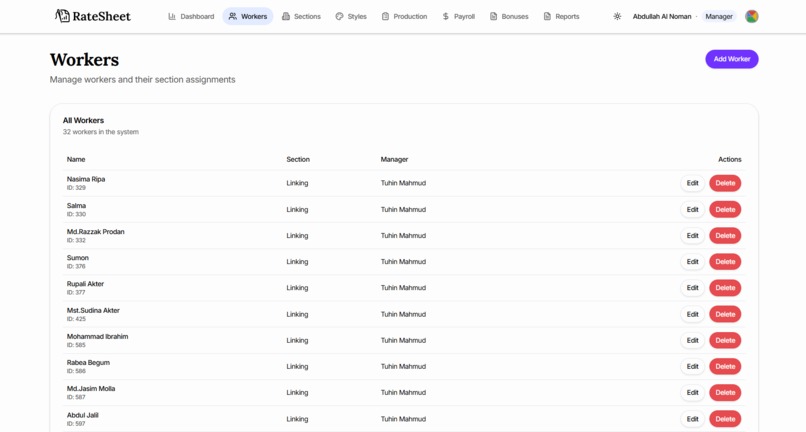Click the Production clipboard icon
Viewport: 806px width, 432px height.
coord(385,16)
